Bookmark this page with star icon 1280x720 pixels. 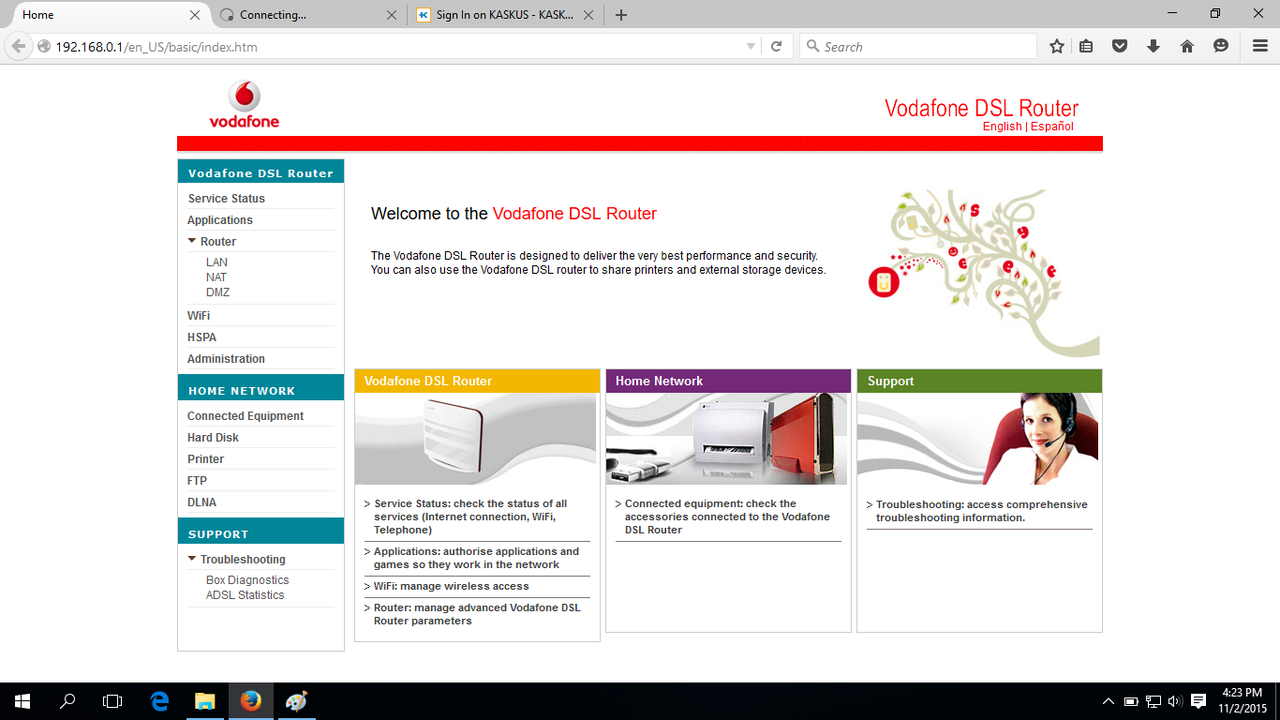[x=1057, y=46]
